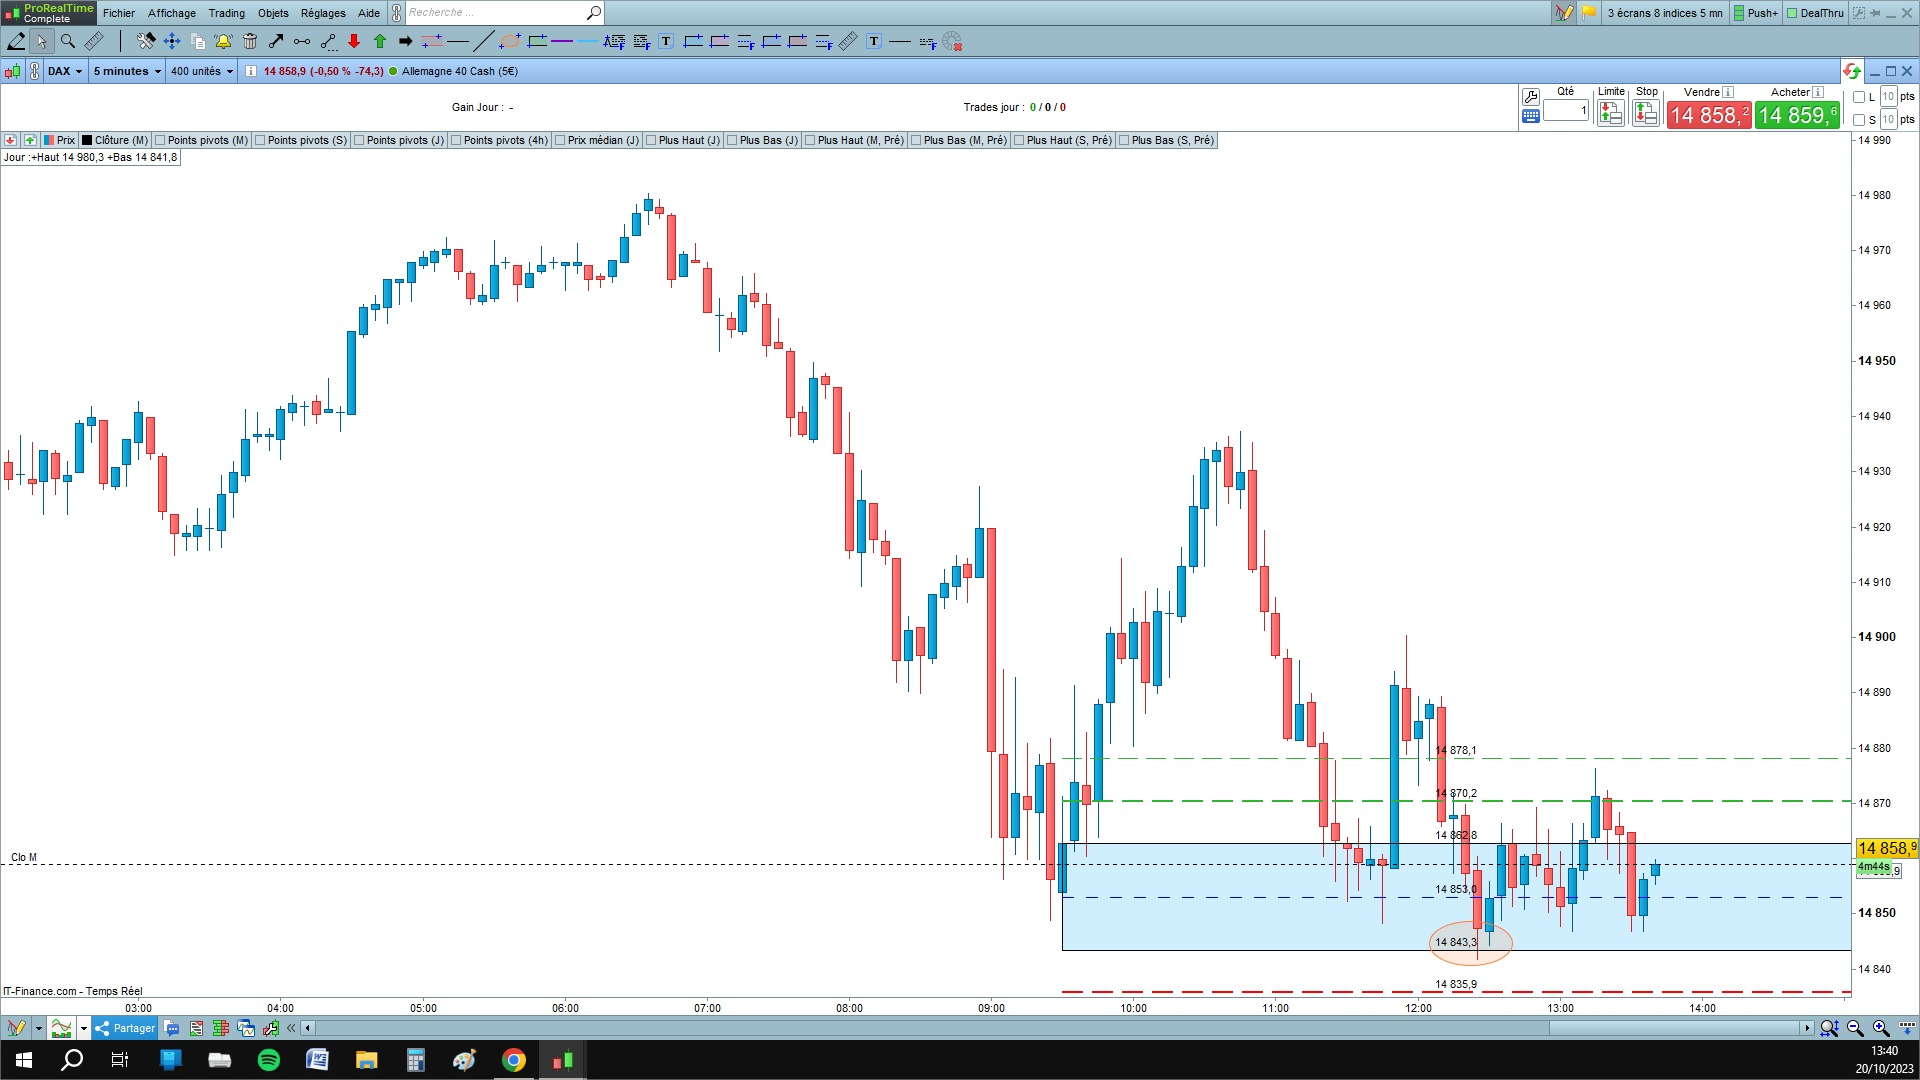Select the pencil drawing tool

click(x=17, y=41)
